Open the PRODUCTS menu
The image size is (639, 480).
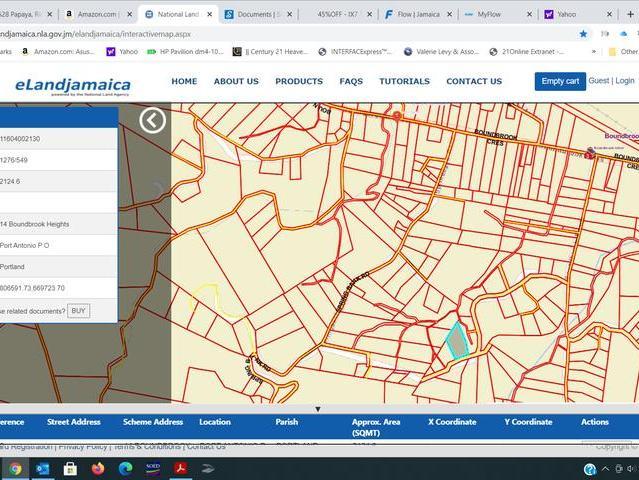(x=298, y=81)
